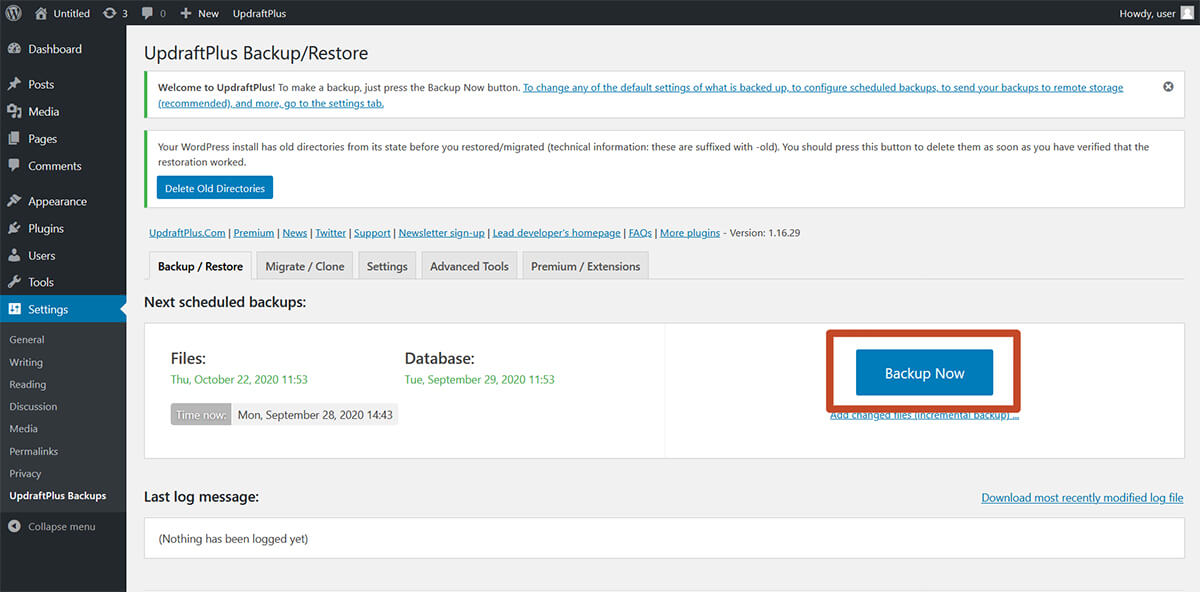
Task: Open the News link
Action: point(295,233)
